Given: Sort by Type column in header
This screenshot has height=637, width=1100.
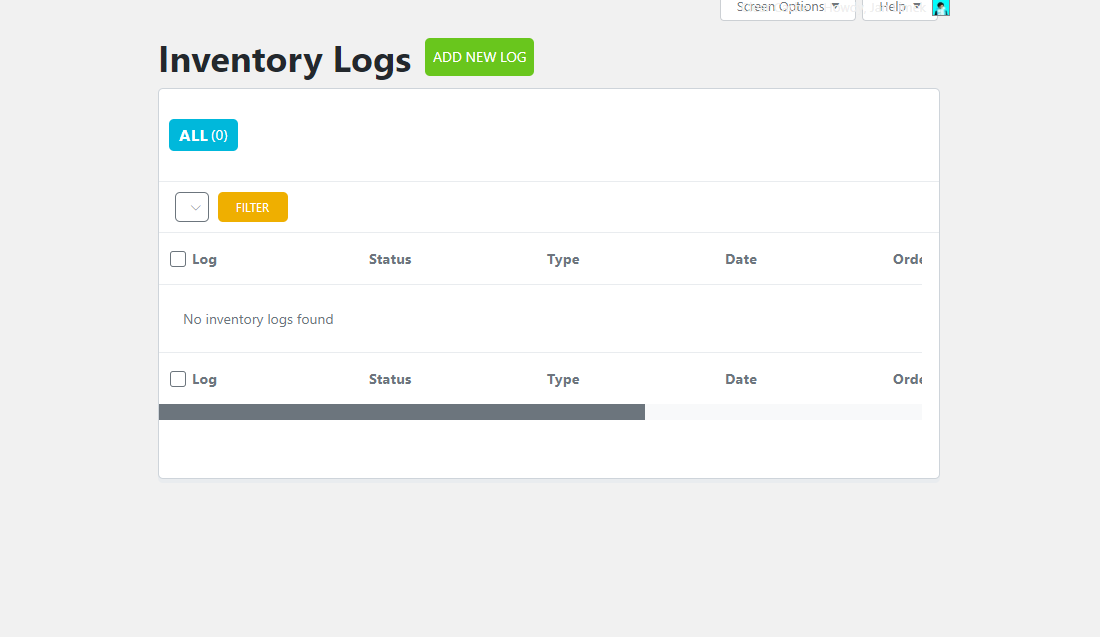Looking at the screenshot, I should 563,259.
